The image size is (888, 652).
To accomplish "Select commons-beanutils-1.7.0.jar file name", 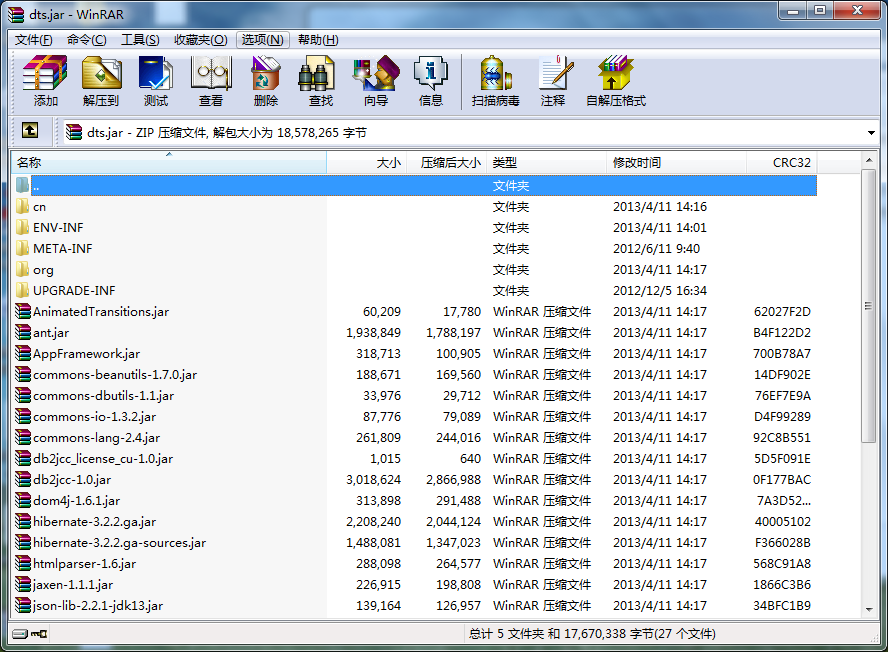I will click(115, 374).
